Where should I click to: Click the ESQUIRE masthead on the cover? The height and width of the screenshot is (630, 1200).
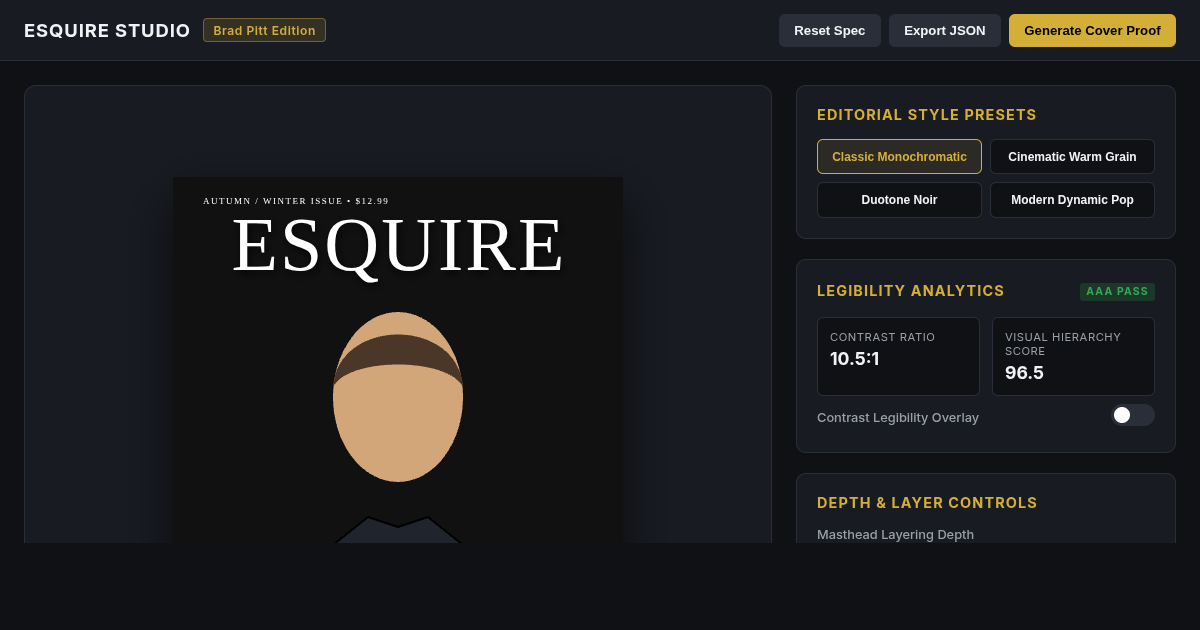[x=398, y=245]
